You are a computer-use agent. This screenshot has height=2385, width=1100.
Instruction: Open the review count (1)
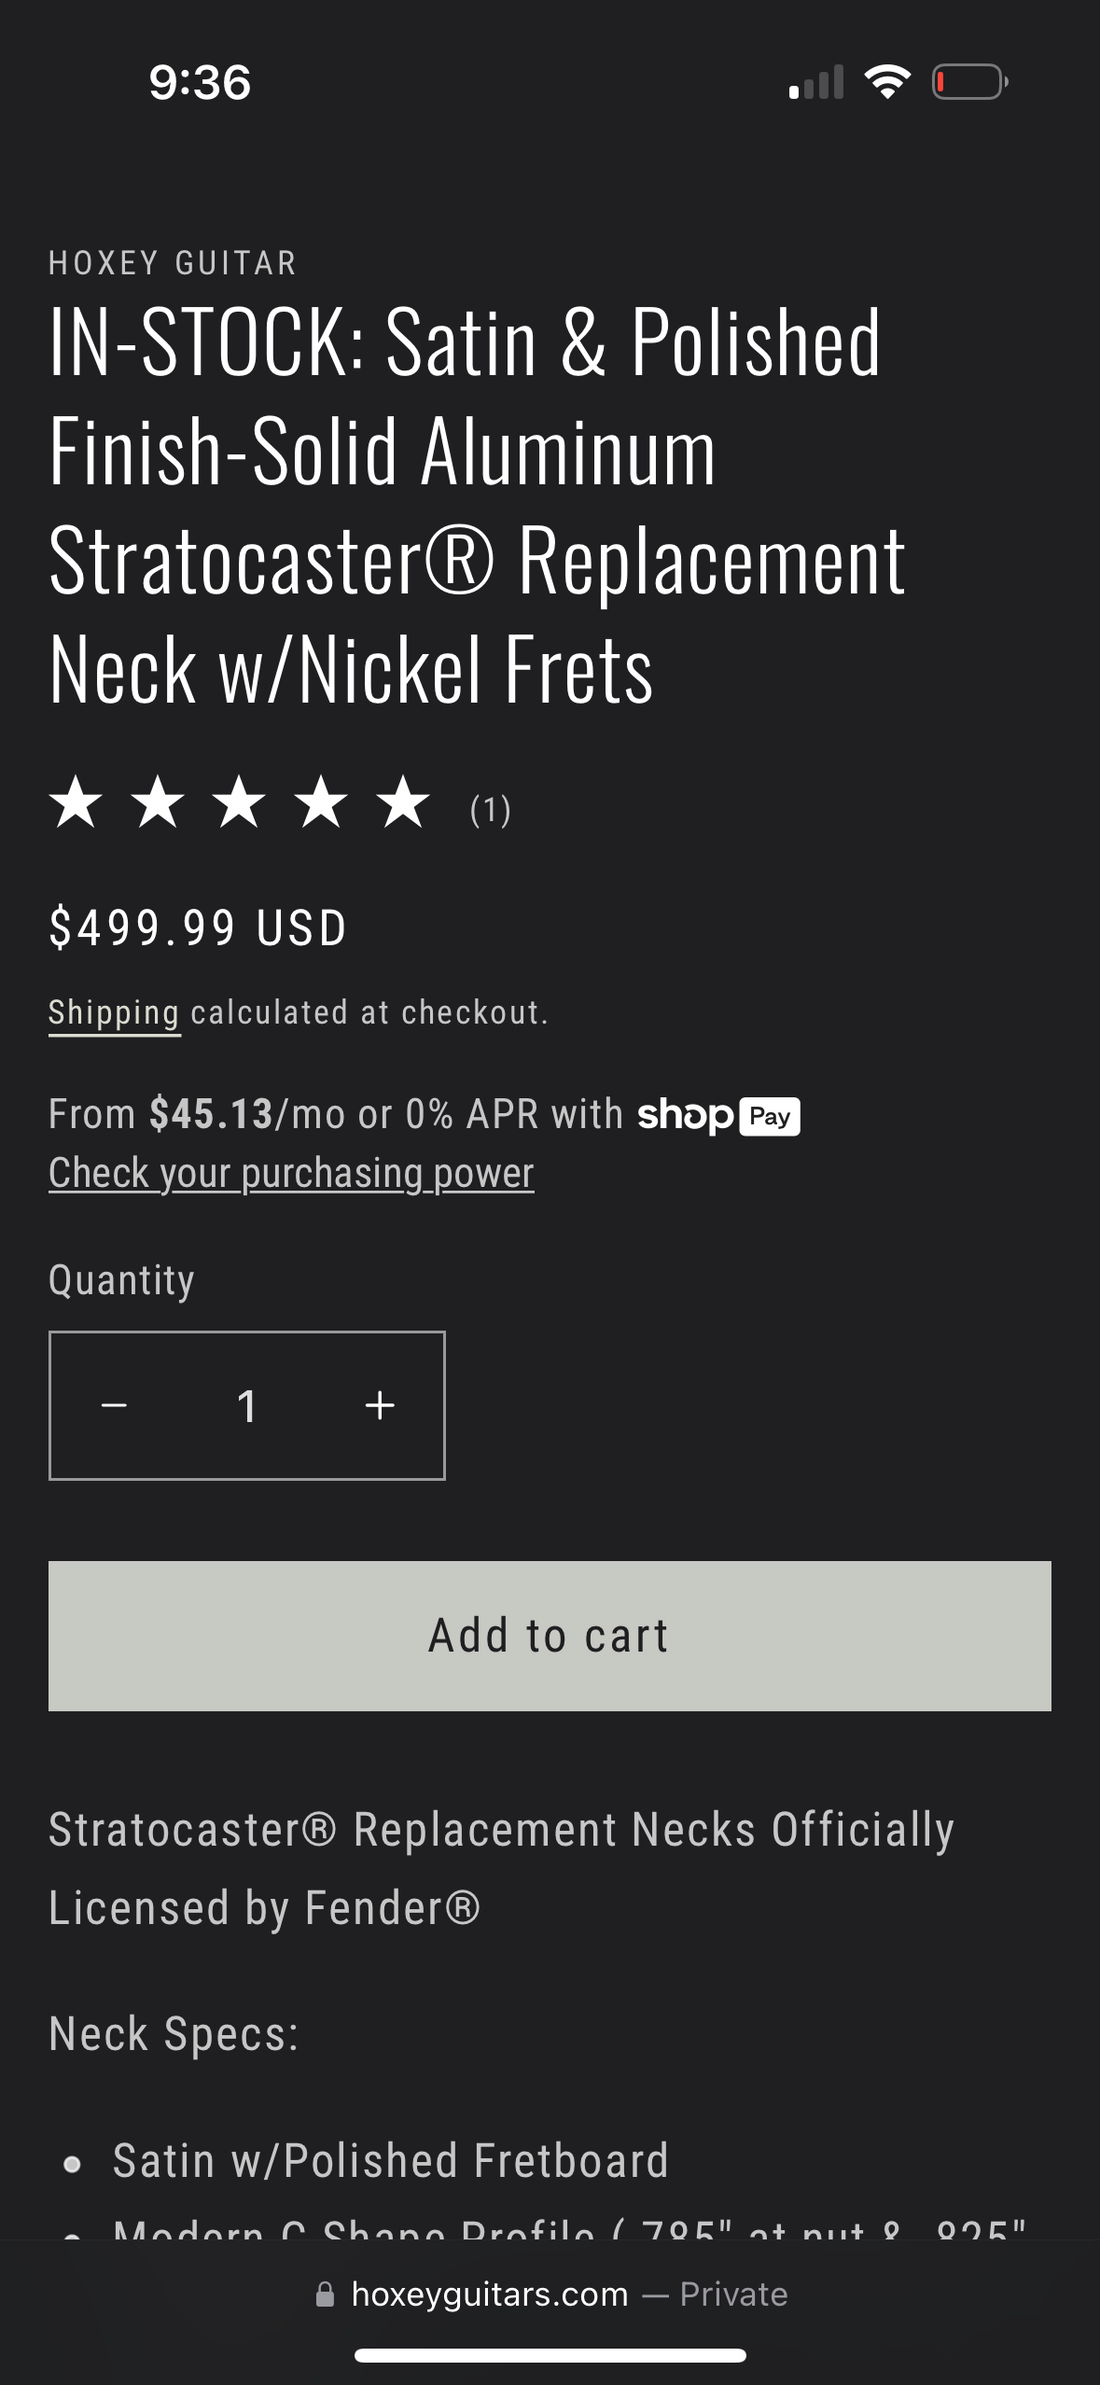(x=490, y=809)
